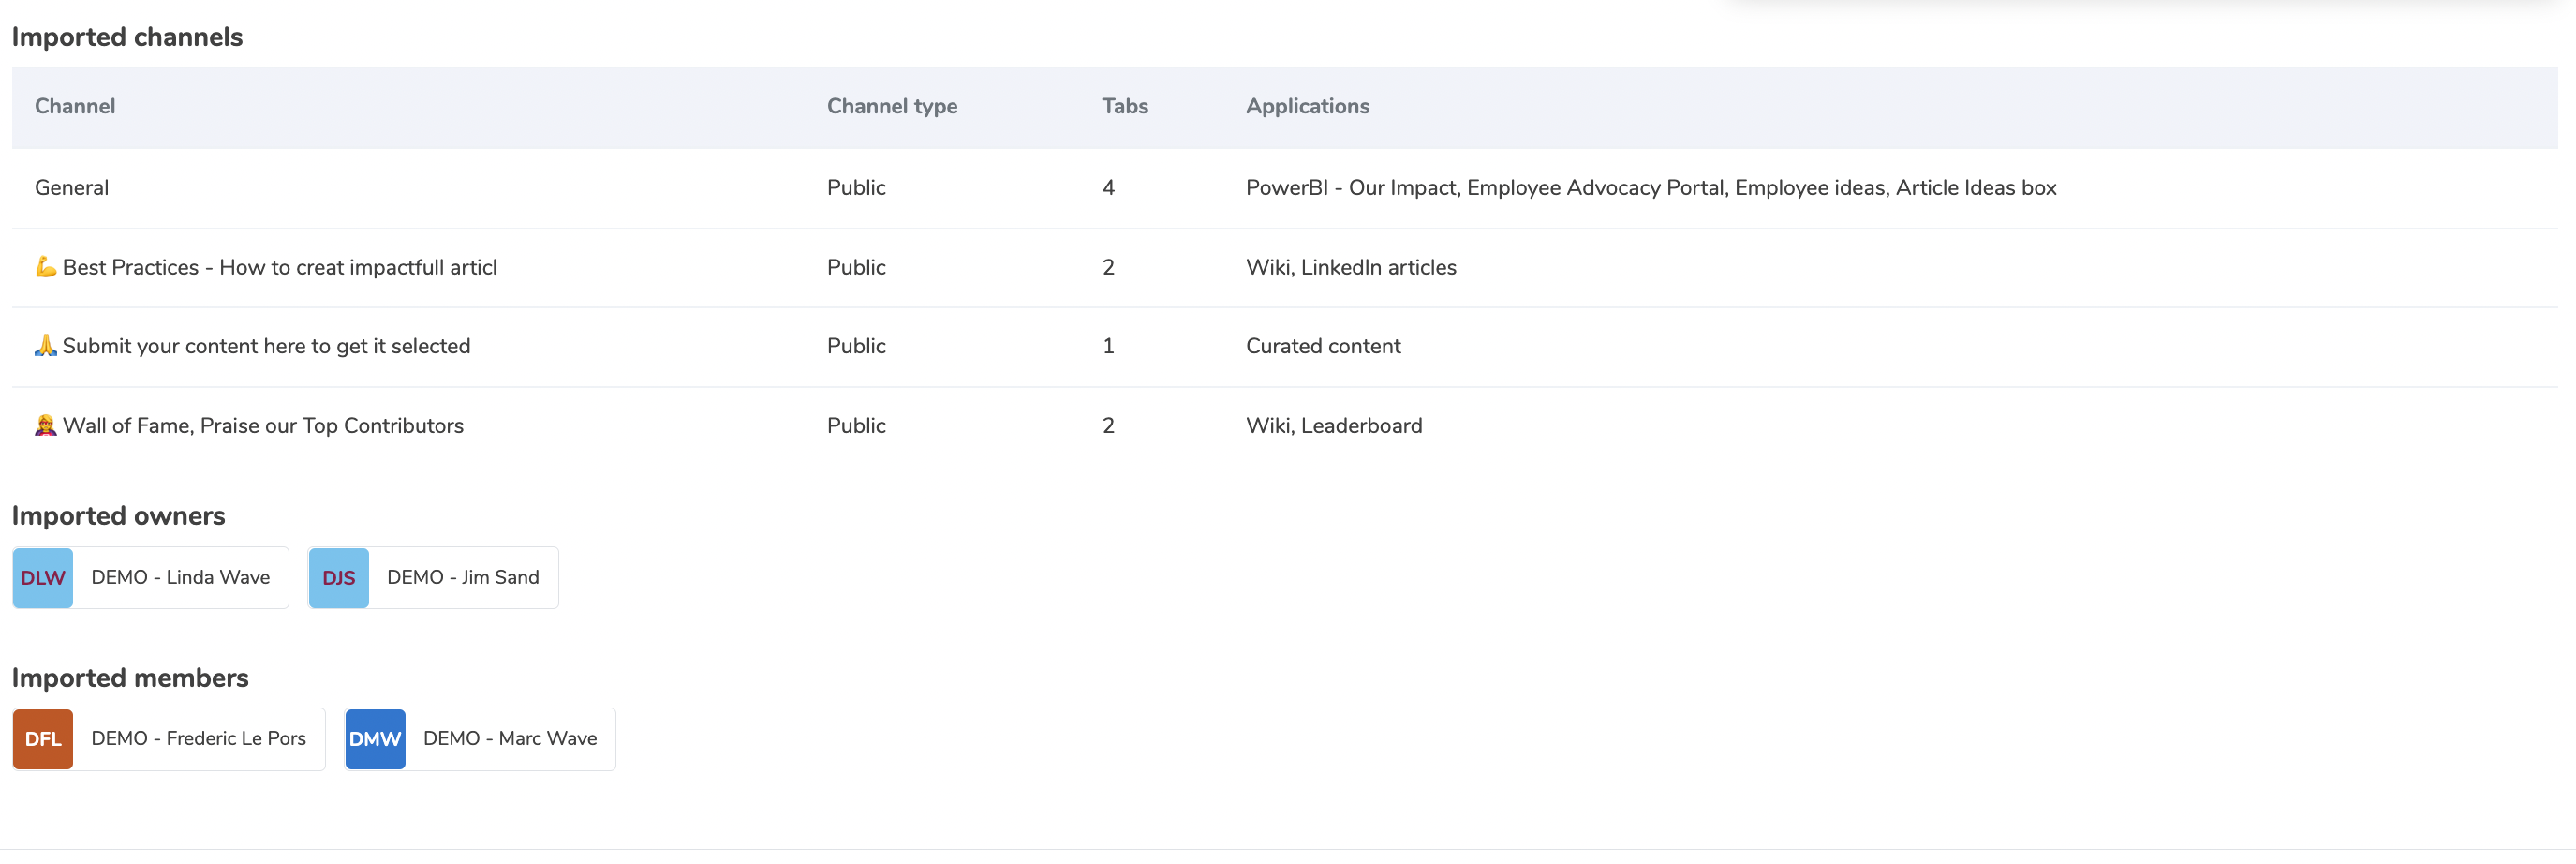Viewport: 2576px width, 864px height.
Task: Click the Channel column header
Action: coord(75,106)
